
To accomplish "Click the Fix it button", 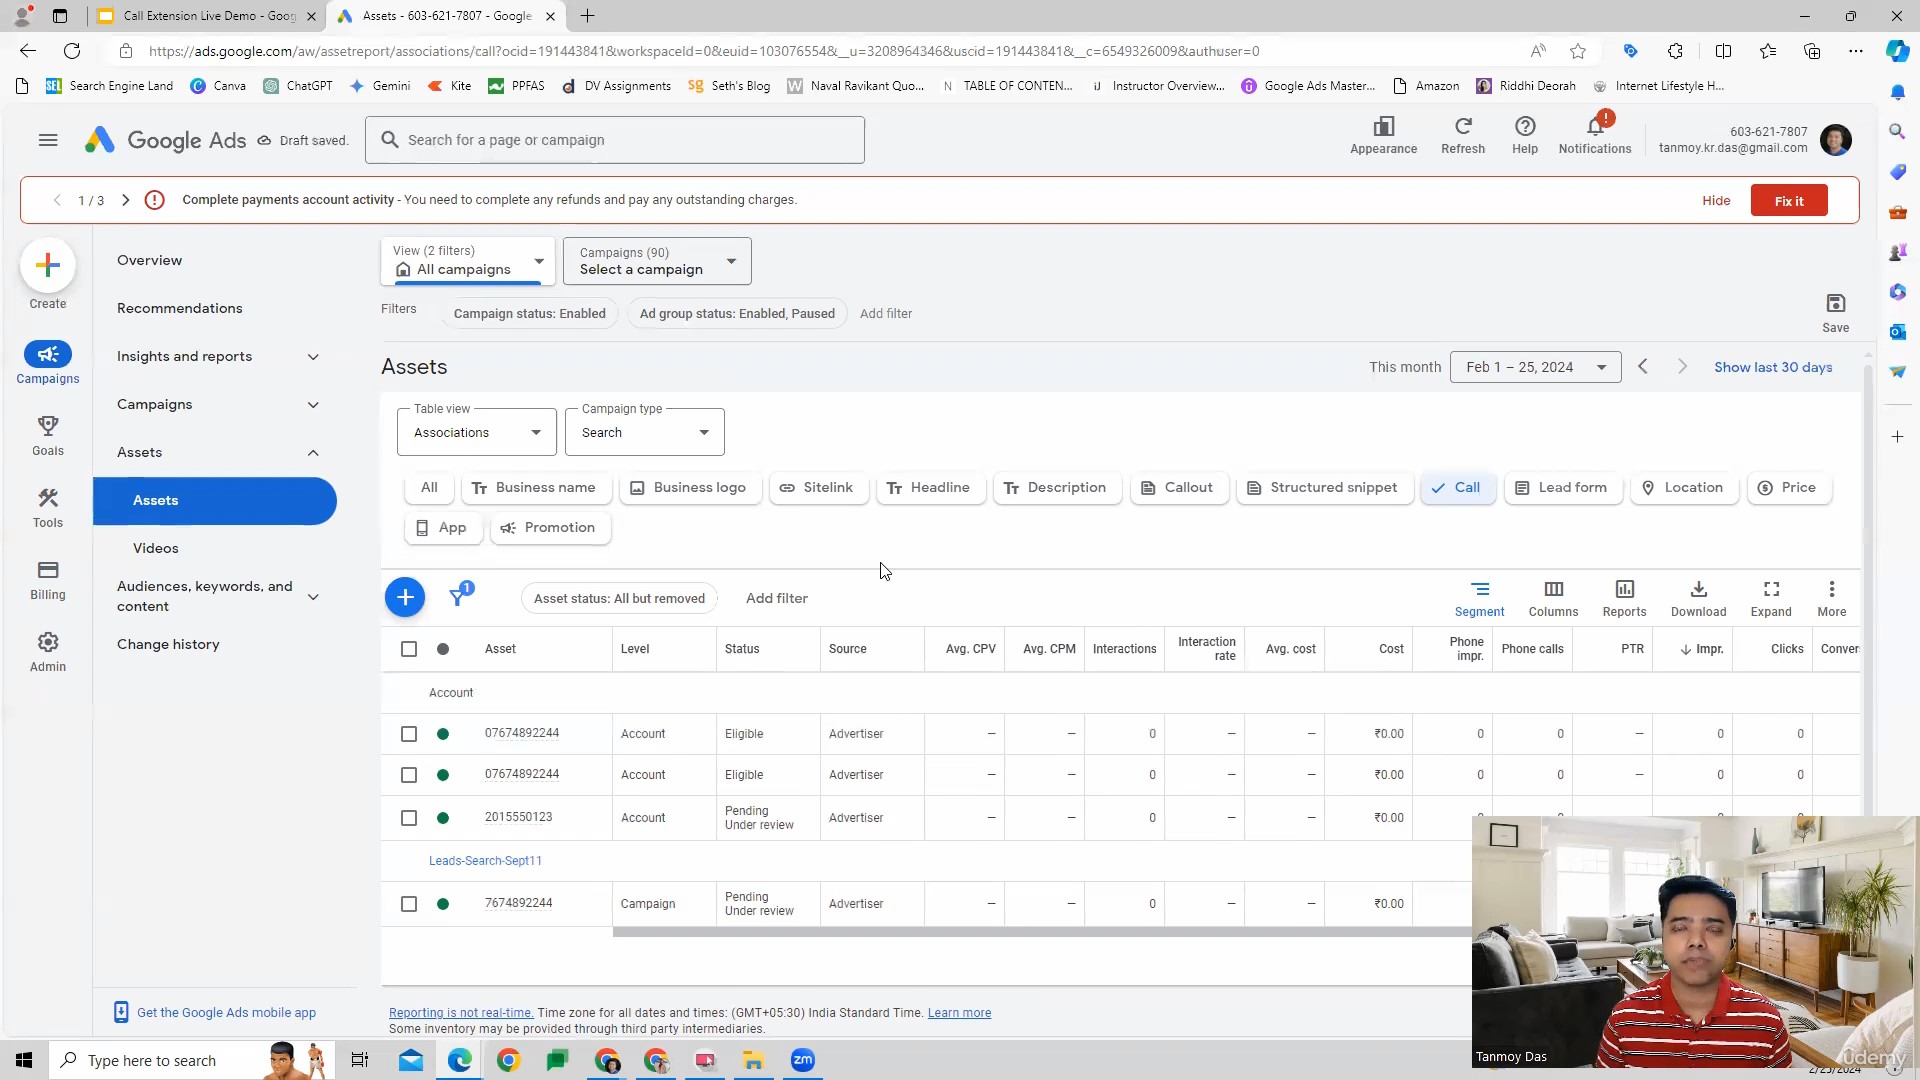I will 1789,201.
